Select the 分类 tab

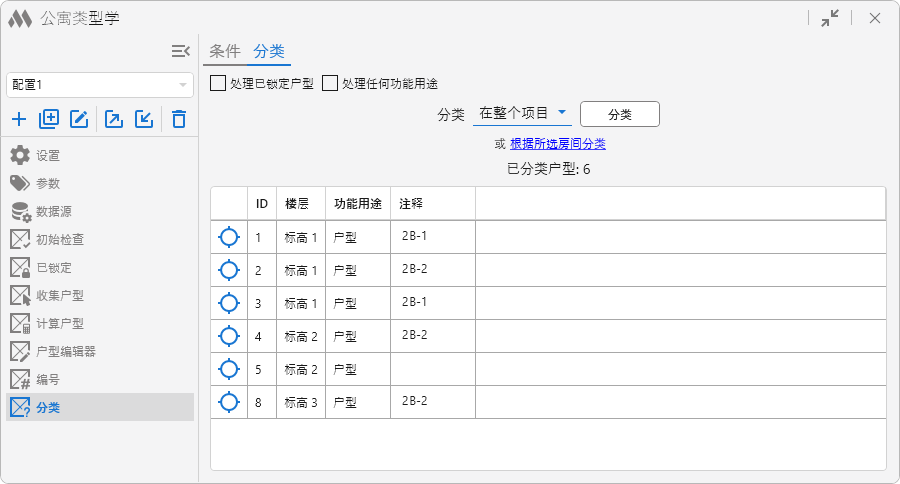(x=269, y=51)
